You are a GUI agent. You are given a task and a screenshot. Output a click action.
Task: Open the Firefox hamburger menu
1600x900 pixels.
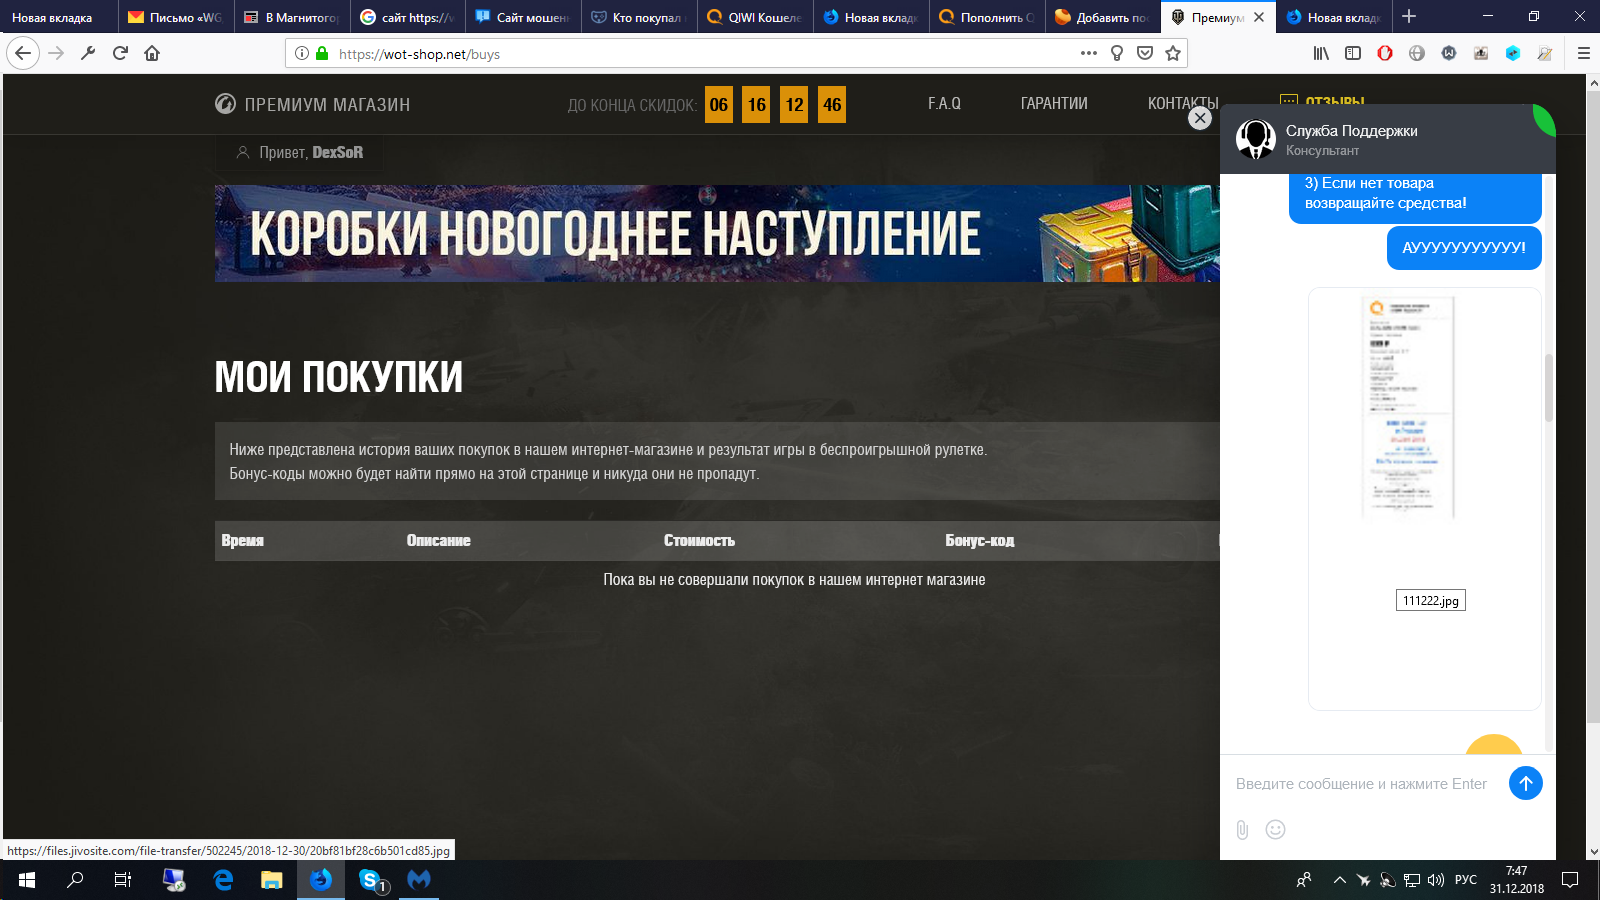click(x=1584, y=53)
